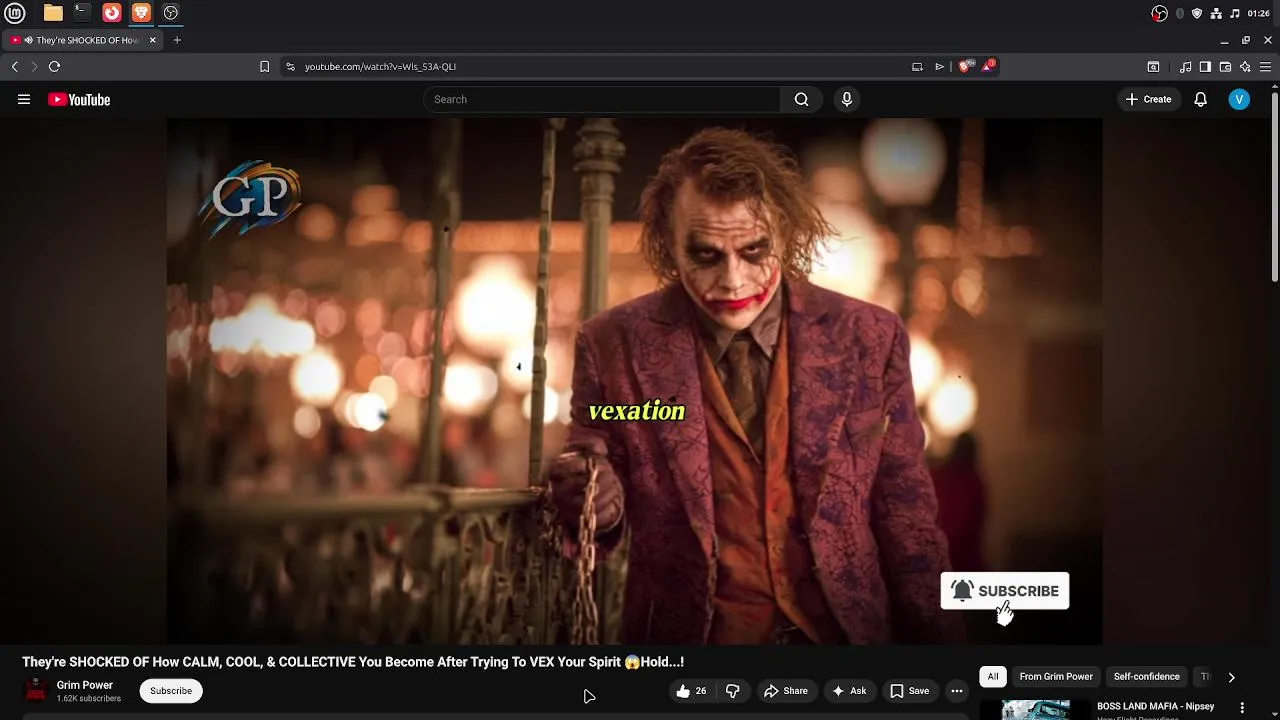Open Grim Power channel name link

point(85,685)
